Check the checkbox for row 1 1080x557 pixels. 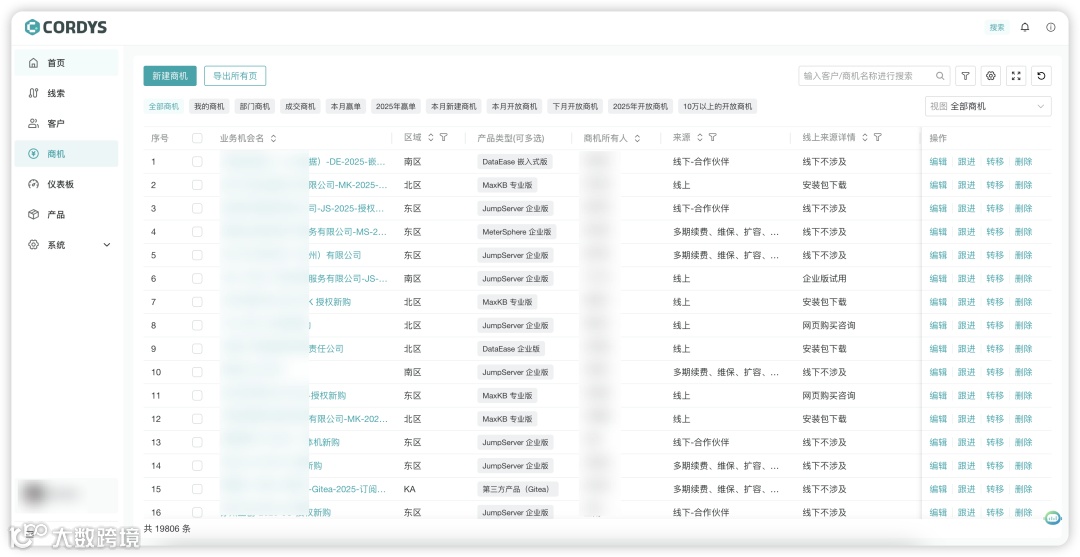[197, 162]
